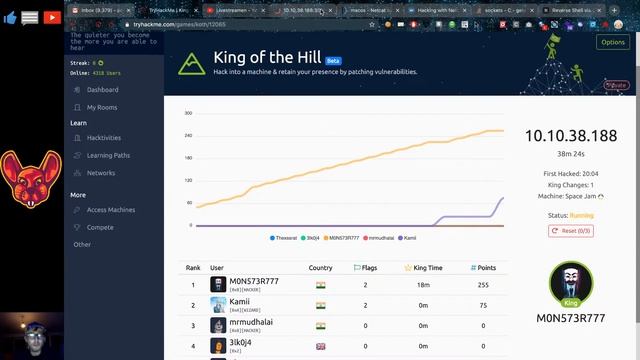
Task: Click M0N573R777's avatar in rank table
Action: click(218, 284)
